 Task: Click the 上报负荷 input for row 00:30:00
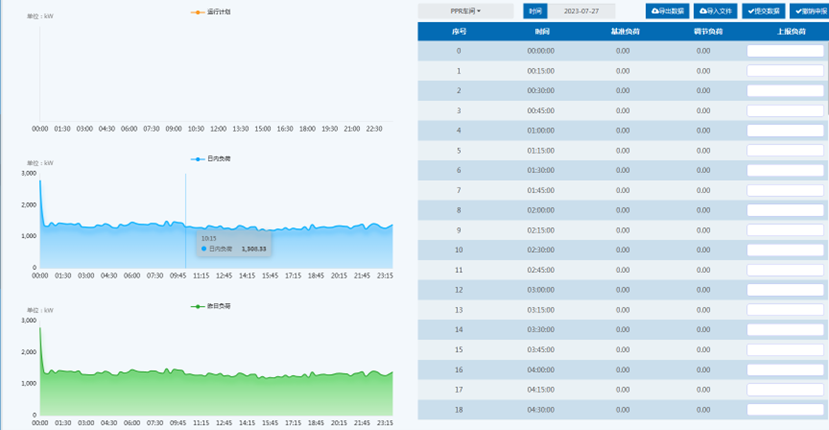tap(785, 90)
